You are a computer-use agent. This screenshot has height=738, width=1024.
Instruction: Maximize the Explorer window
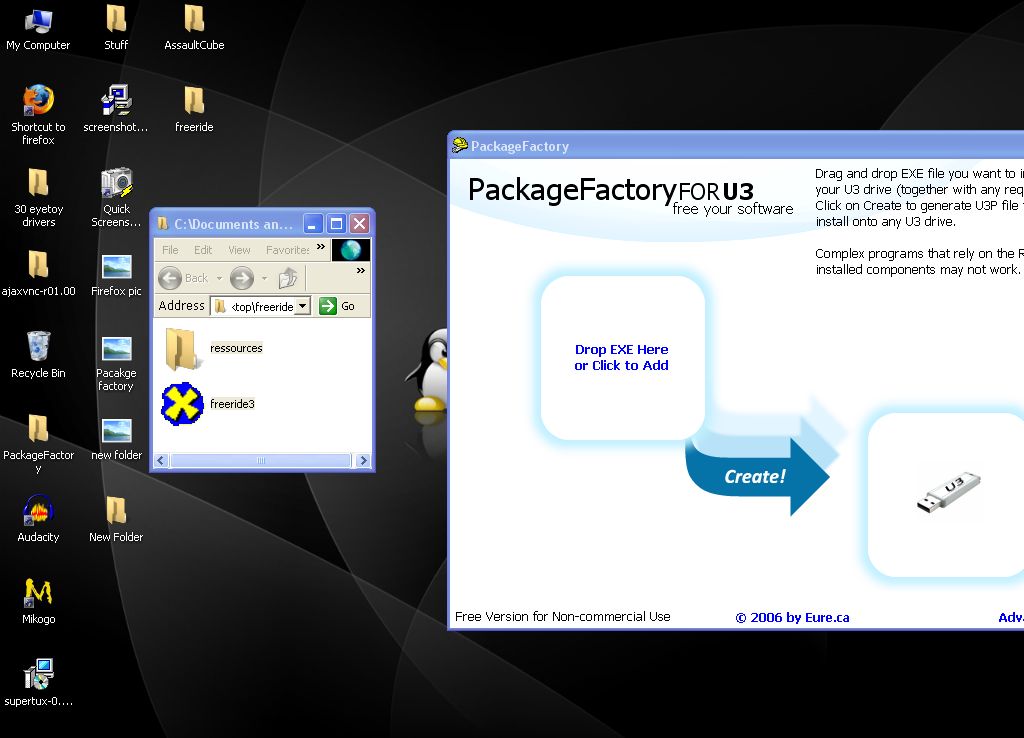pos(336,224)
